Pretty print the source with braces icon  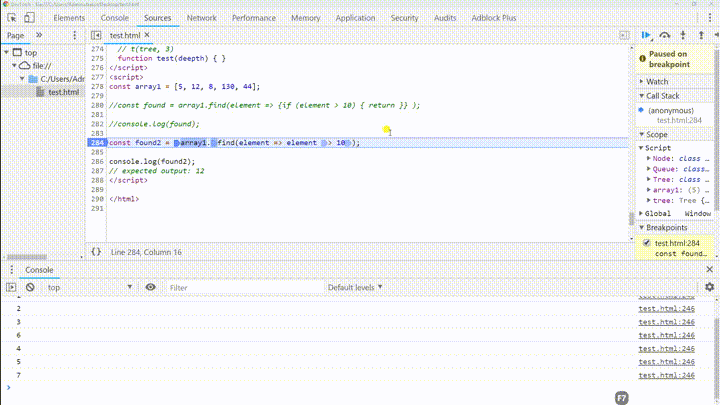pos(96,252)
